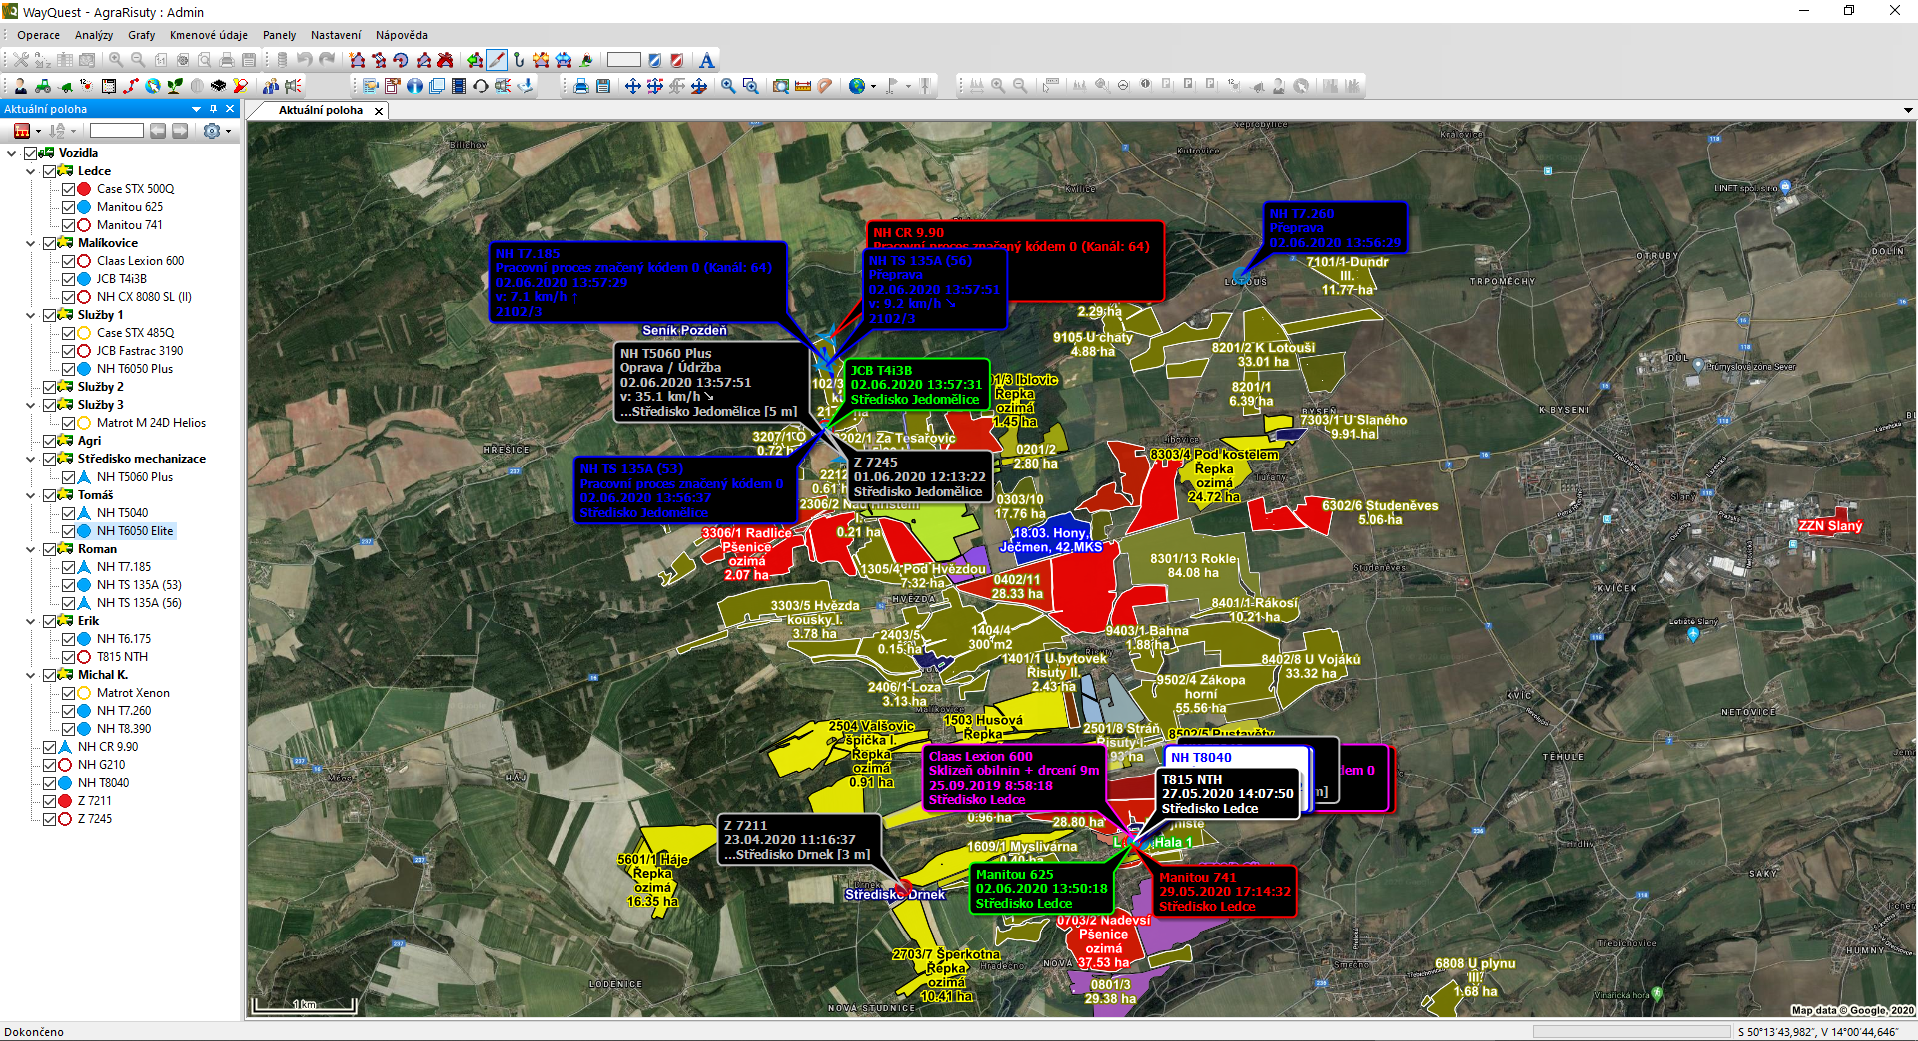Open the Kmenové údaje menu

(209, 35)
